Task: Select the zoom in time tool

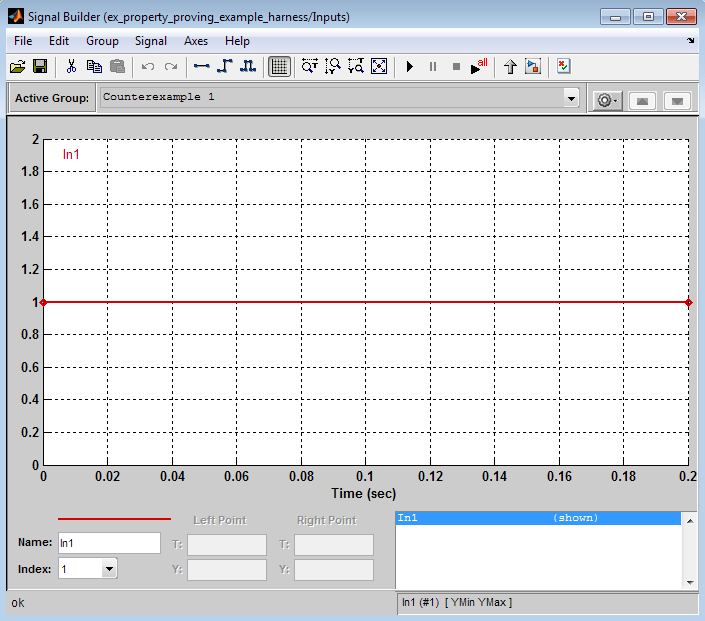Action: tap(310, 67)
